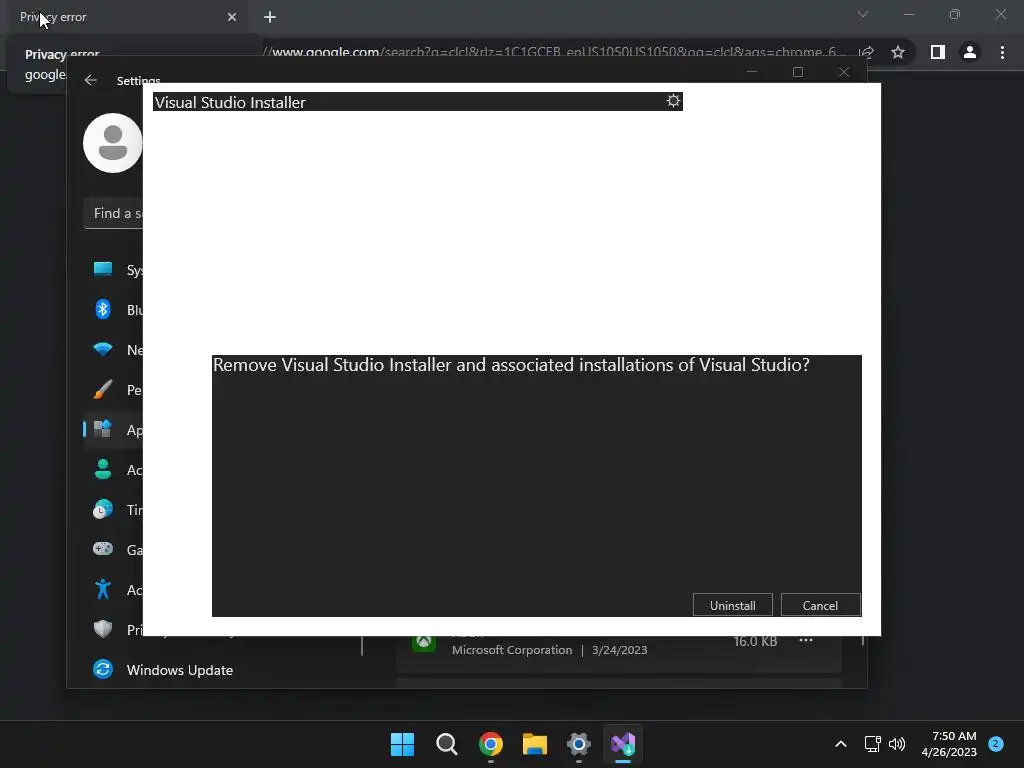Open Windows Update in Settings sidebar
The image size is (1024, 768).
(163, 670)
